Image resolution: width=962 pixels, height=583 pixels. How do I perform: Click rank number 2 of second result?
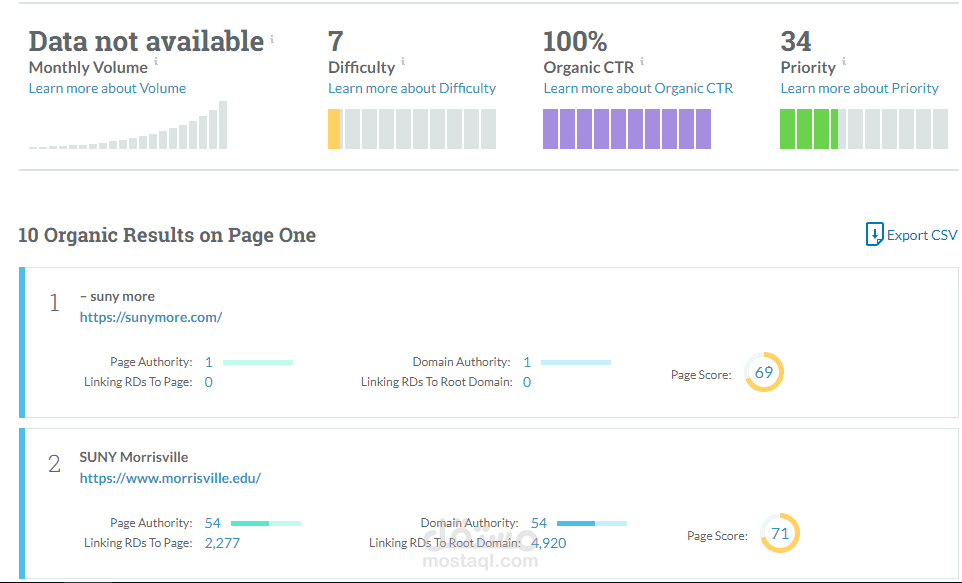pyautogui.click(x=55, y=463)
